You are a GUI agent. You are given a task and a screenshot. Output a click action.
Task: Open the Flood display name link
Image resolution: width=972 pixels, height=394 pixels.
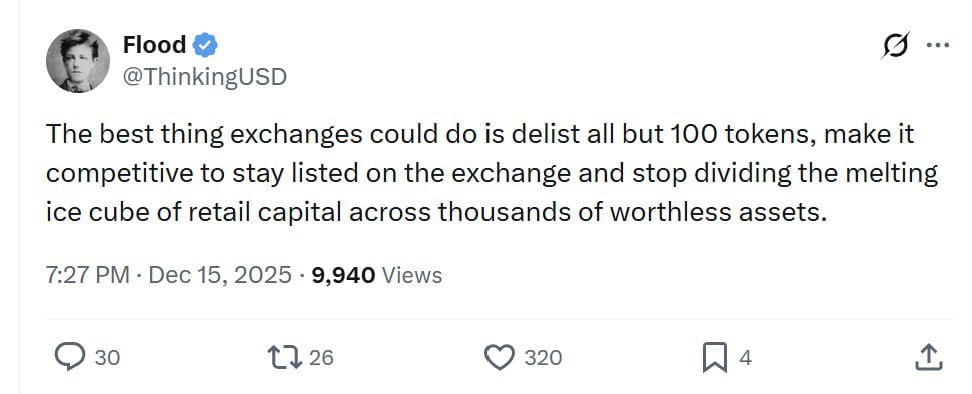click(154, 45)
